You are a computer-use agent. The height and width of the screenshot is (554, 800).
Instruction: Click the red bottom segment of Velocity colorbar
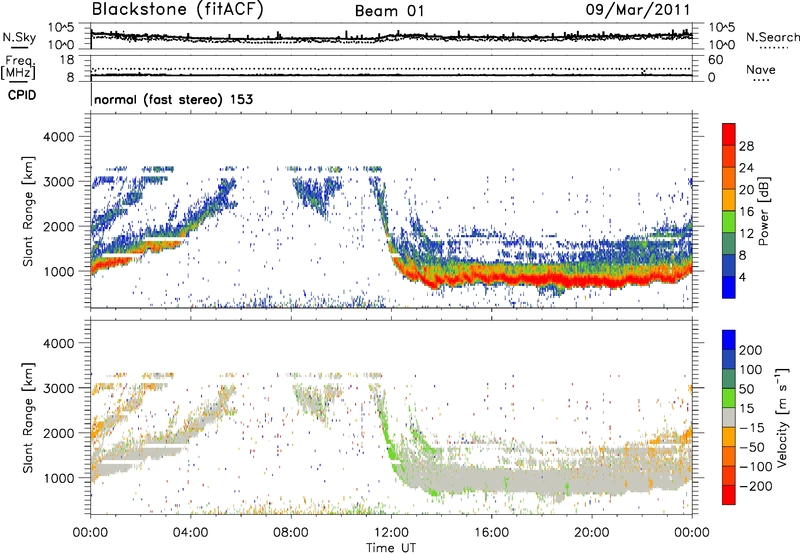[729, 495]
